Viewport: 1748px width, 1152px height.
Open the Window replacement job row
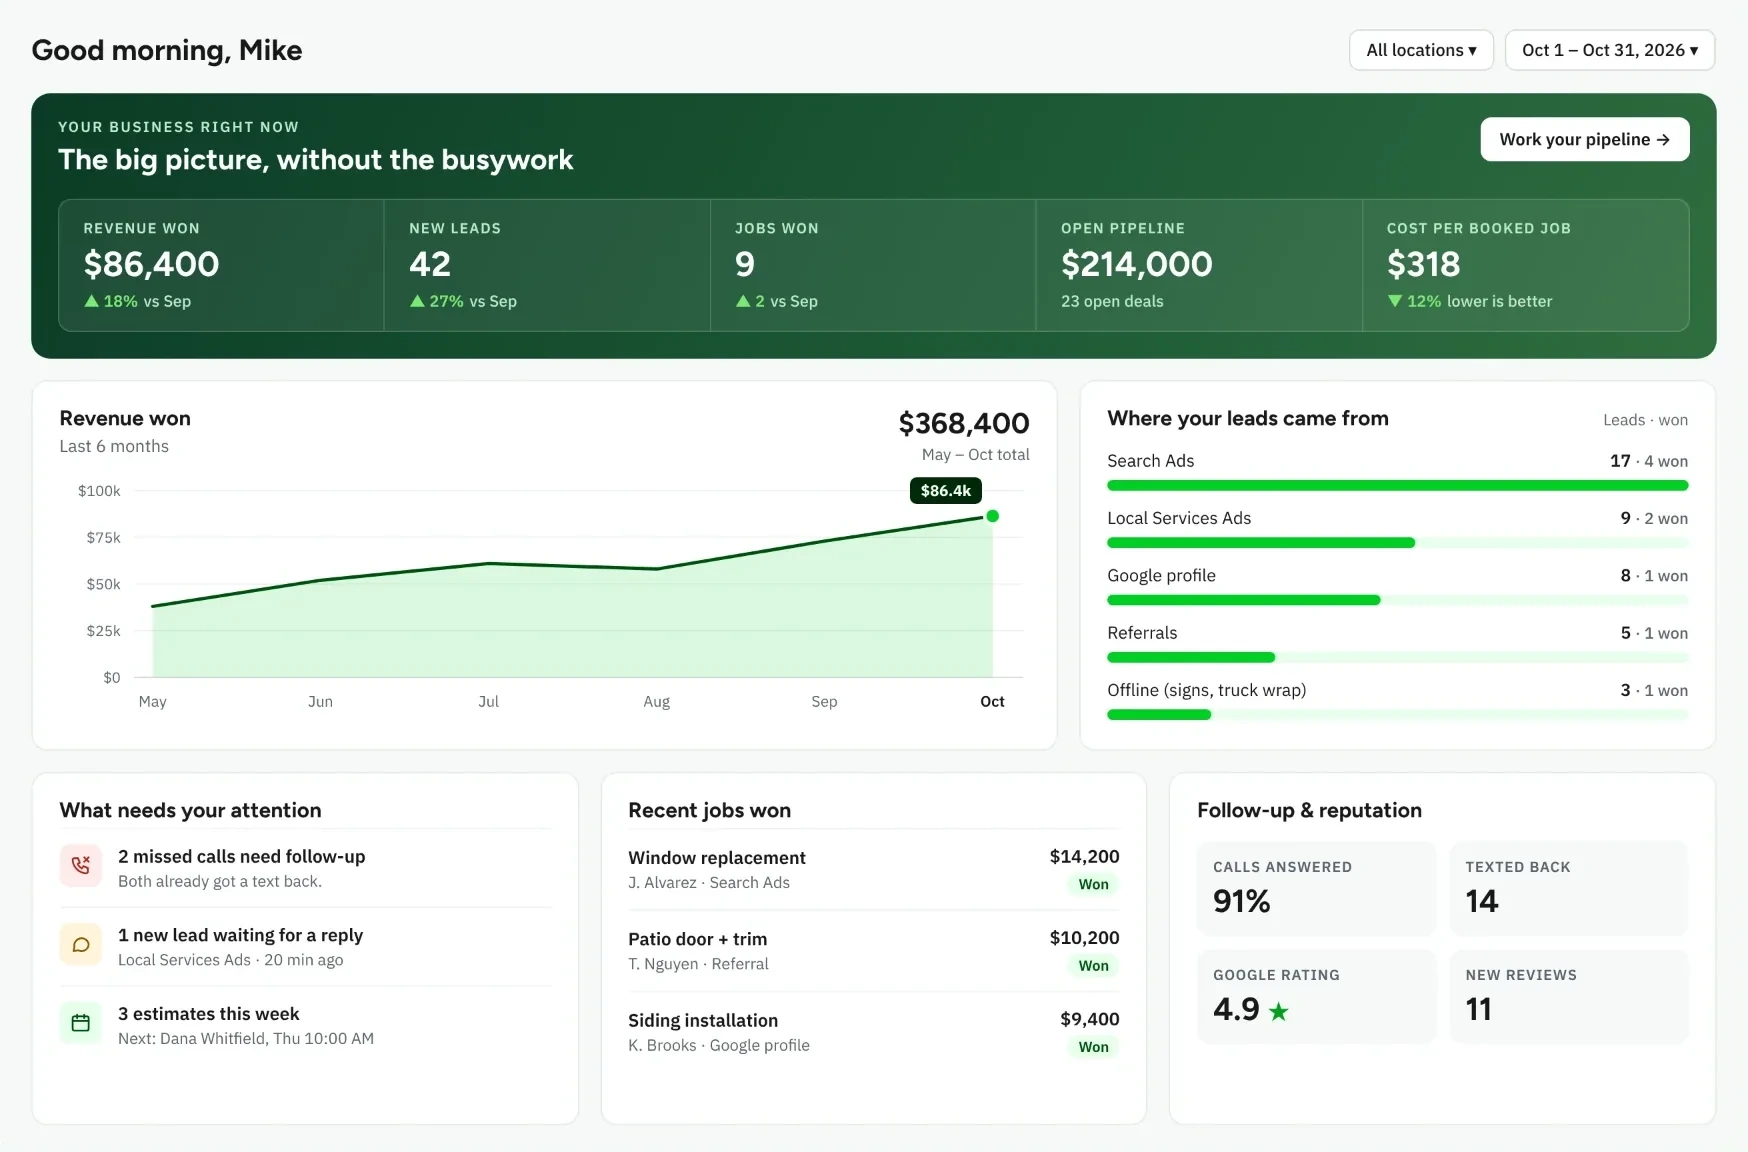873,870
